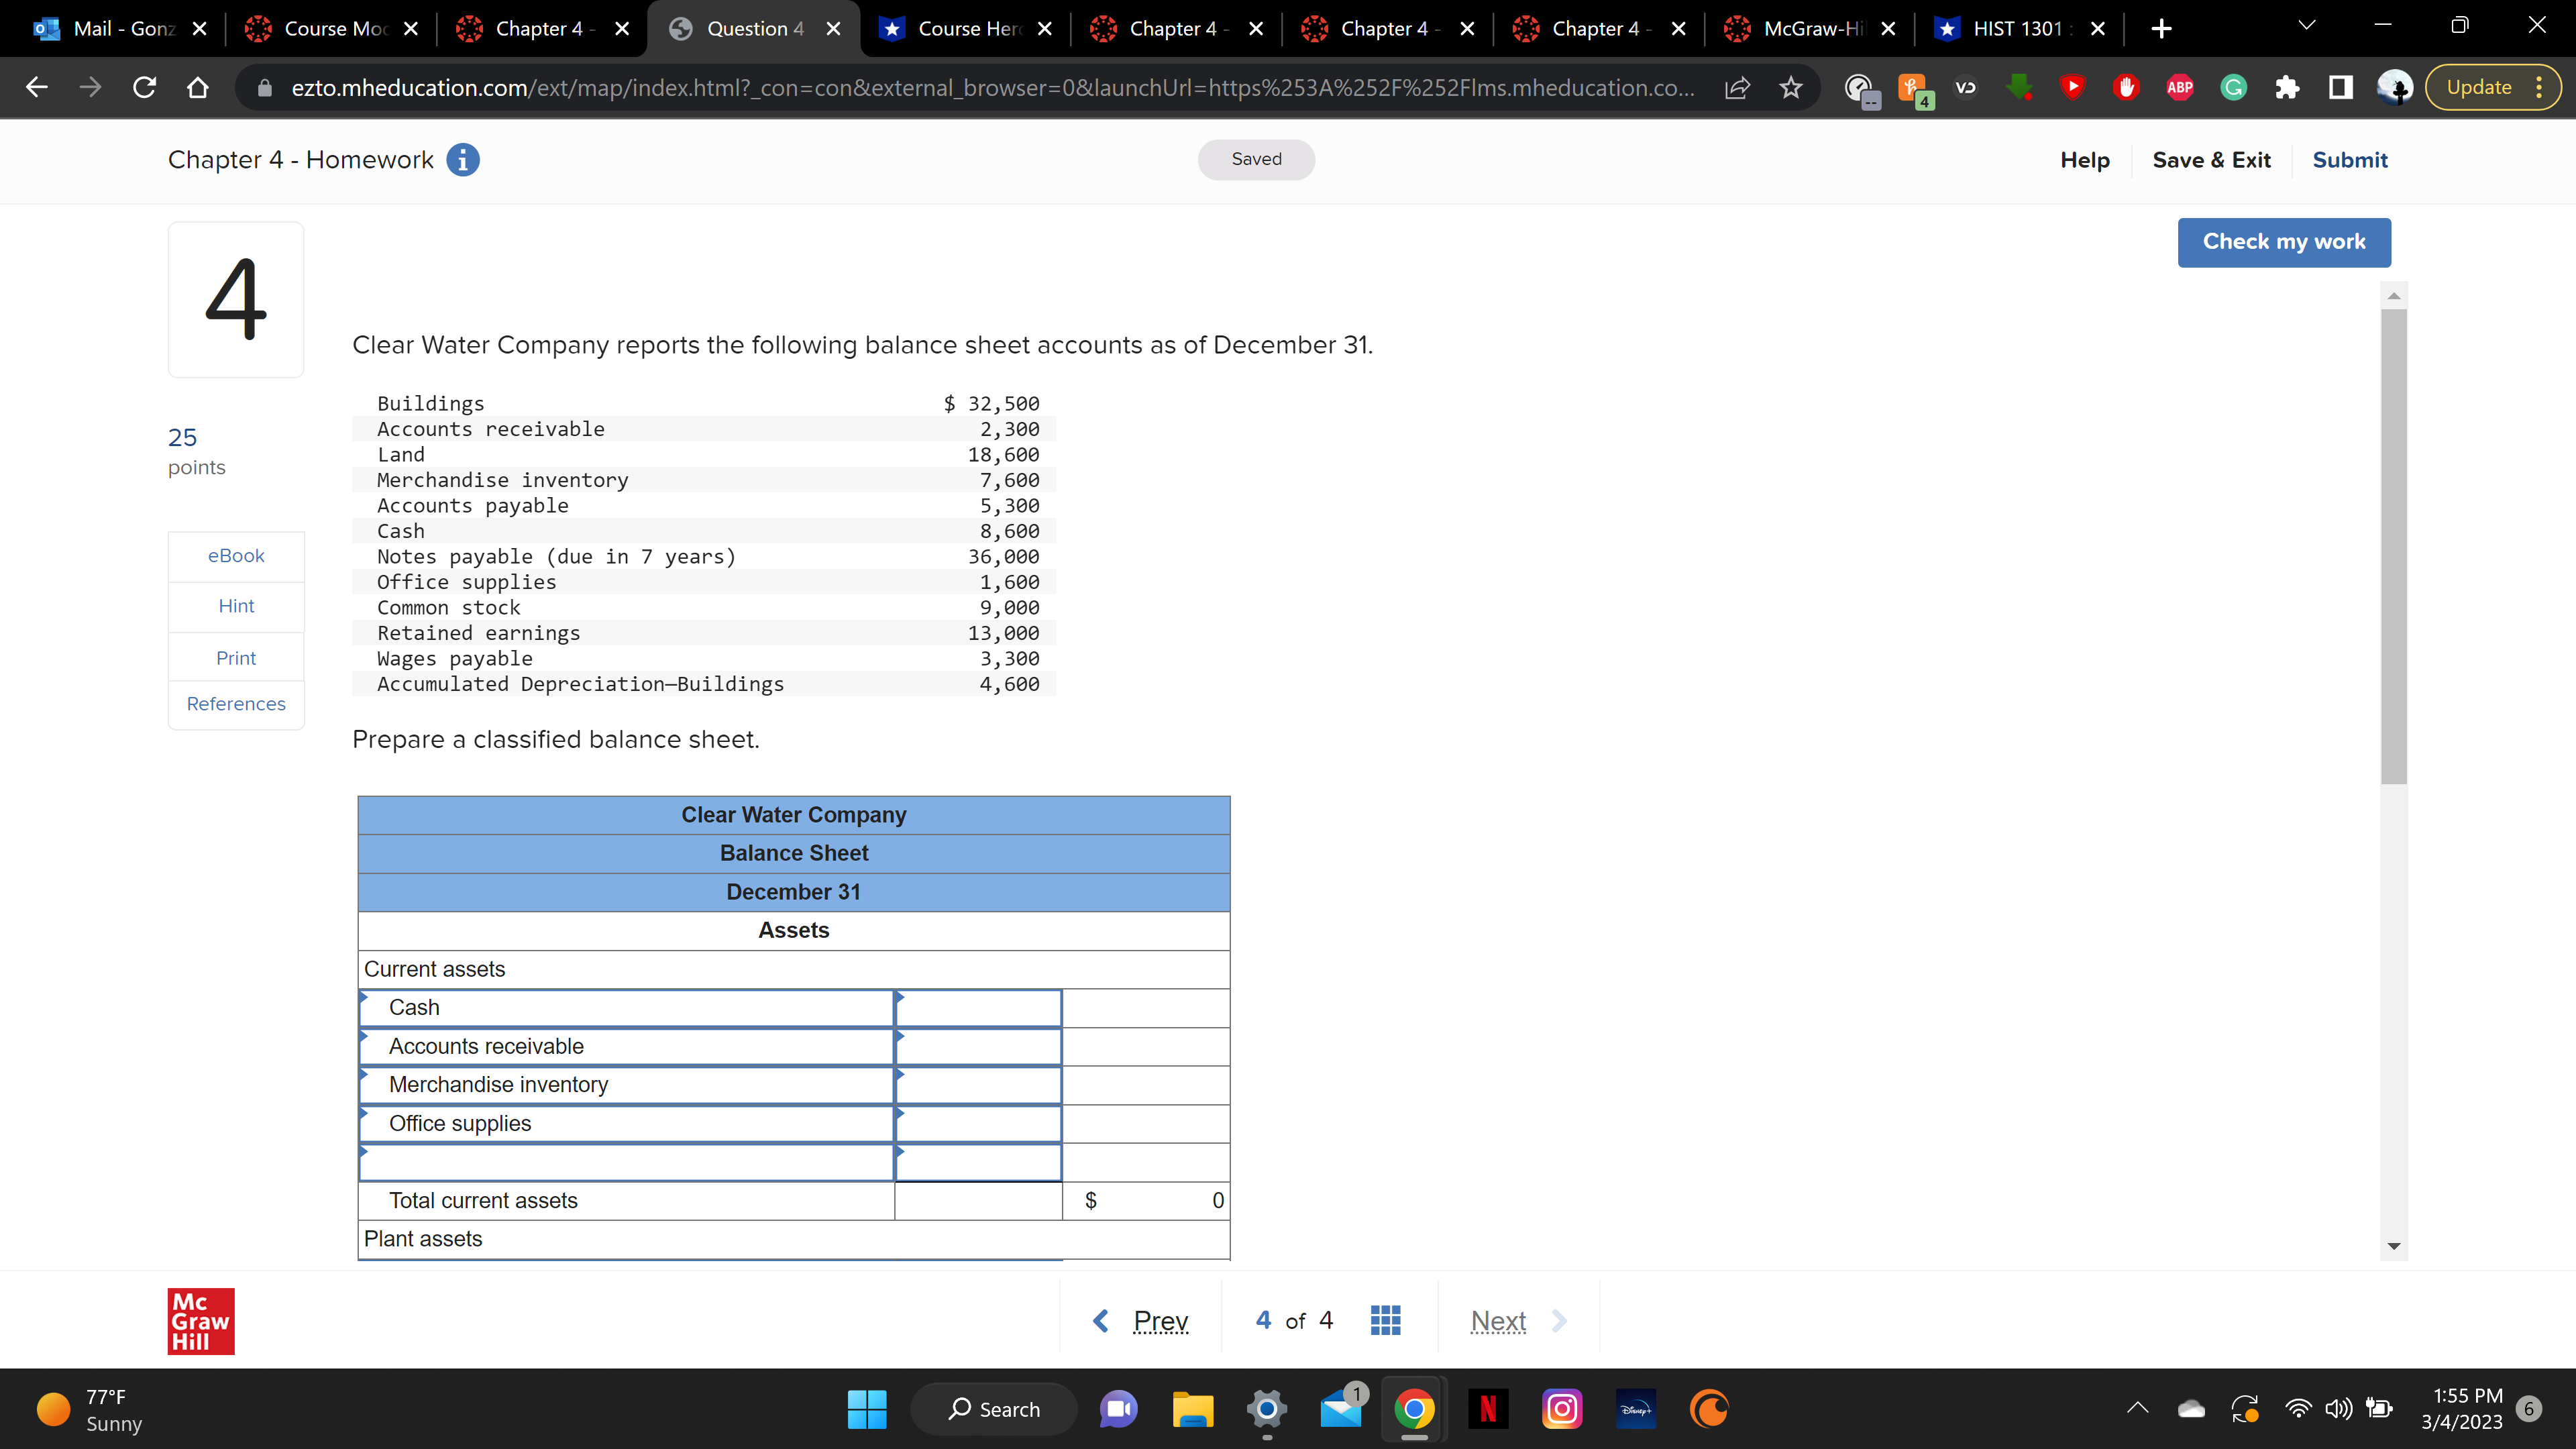The width and height of the screenshot is (2576, 1449).
Task: Reload the current page
Action: (144, 88)
